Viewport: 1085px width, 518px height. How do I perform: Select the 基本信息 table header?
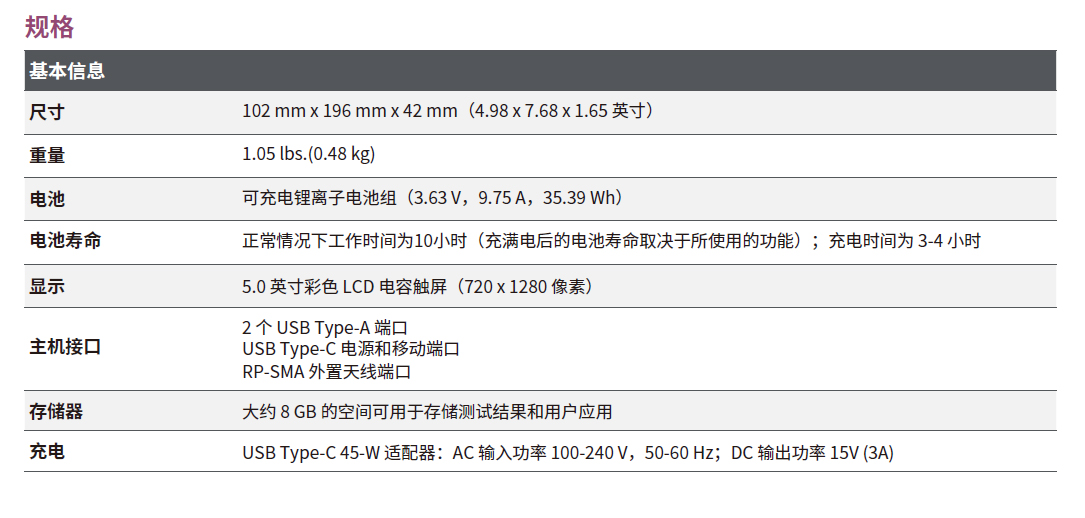click(67, 71)
